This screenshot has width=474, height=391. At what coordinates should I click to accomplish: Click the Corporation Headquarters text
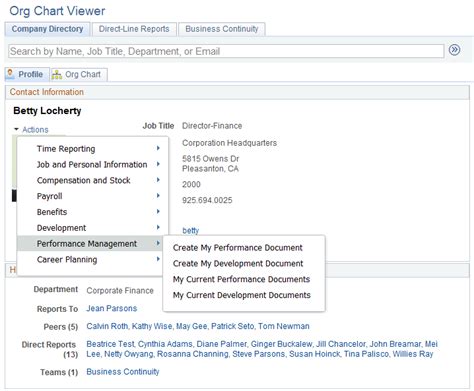coord(229,143)
